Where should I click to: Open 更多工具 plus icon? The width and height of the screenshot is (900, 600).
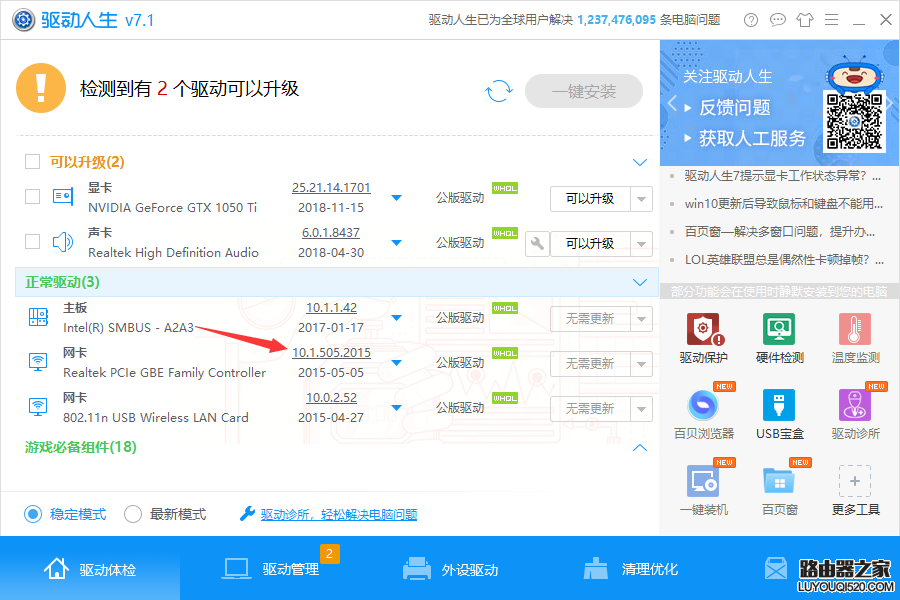pos(855,481)
